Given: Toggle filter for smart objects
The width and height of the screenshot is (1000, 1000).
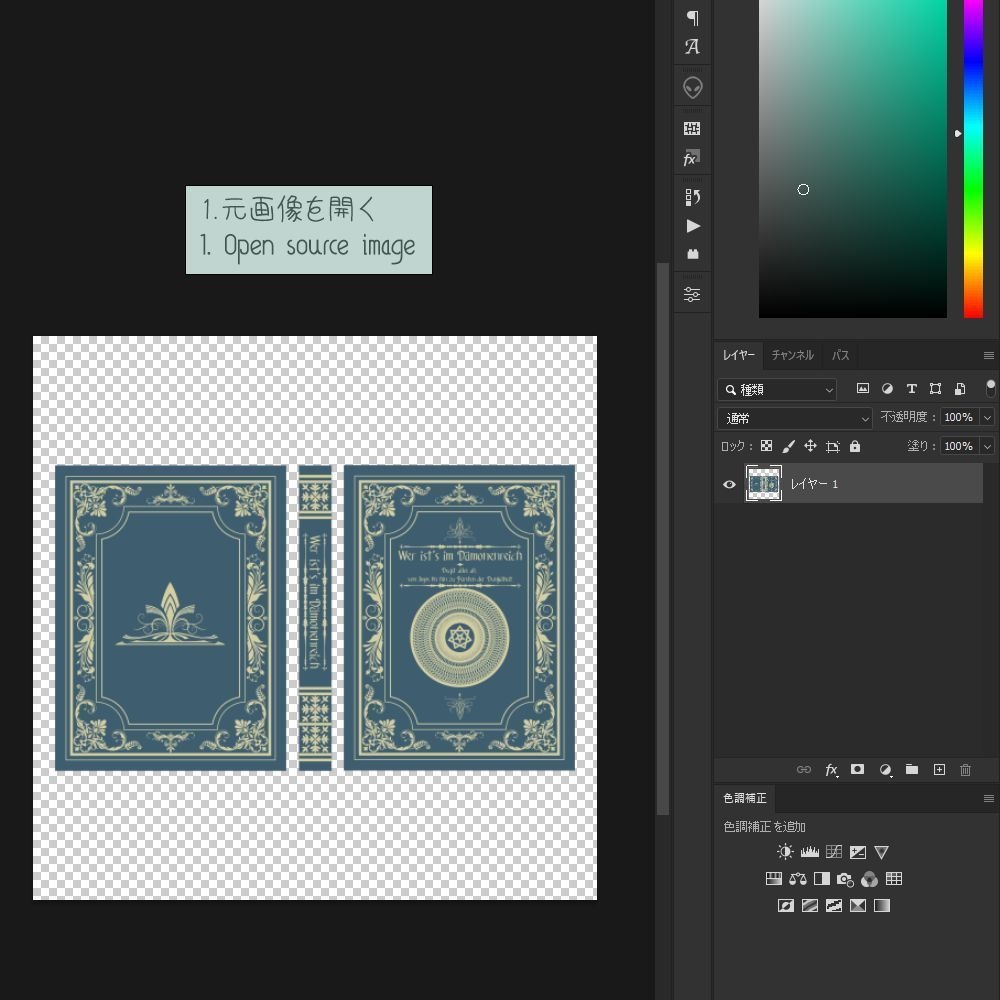Looking at the screenshot, I should (960, 388).
